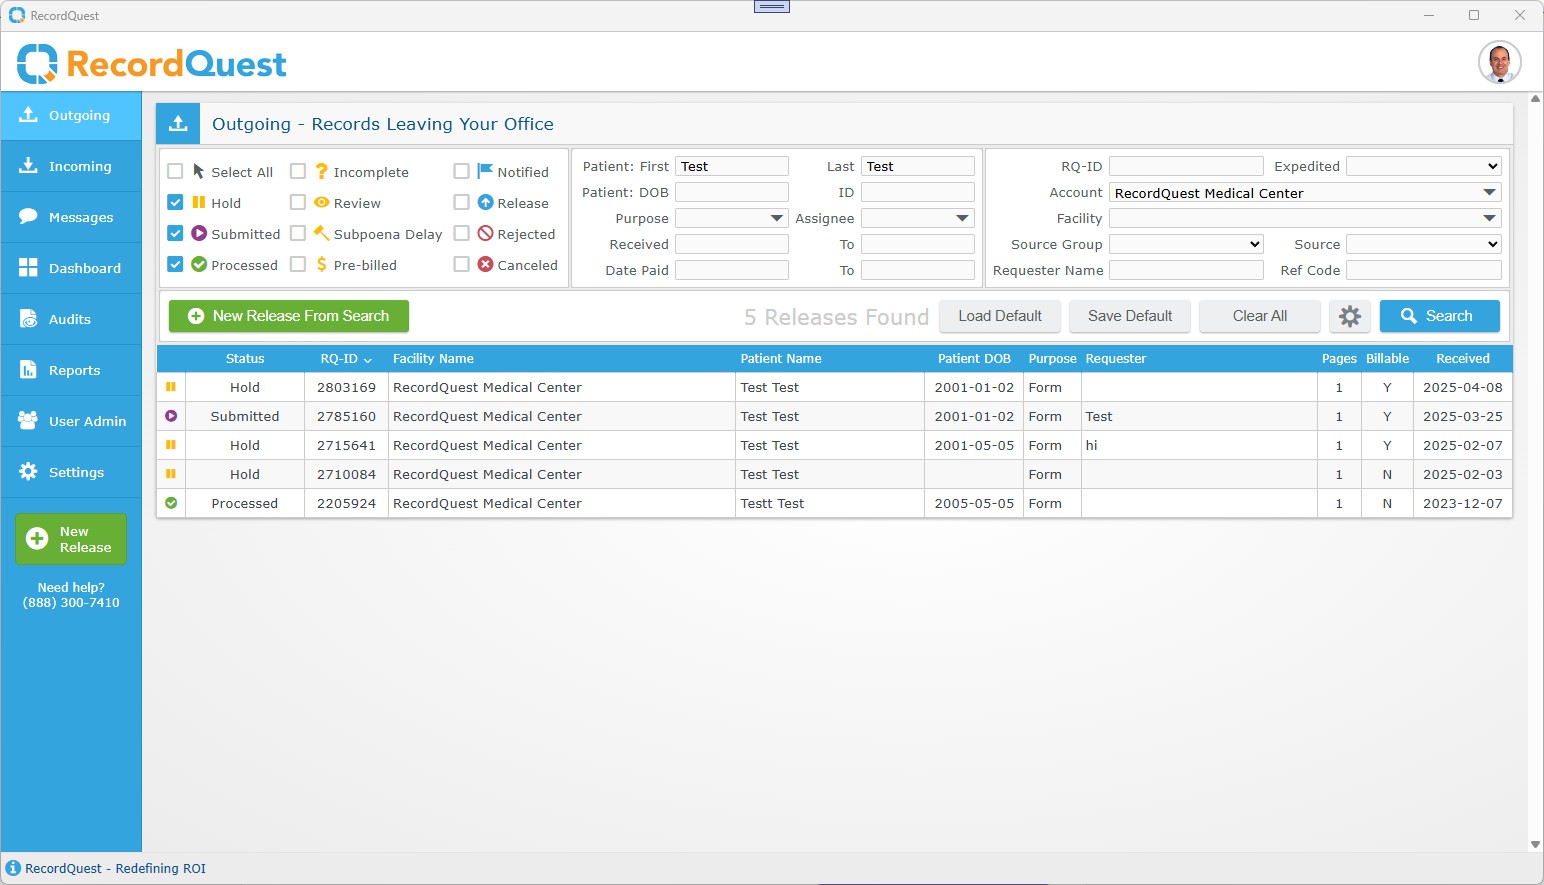Go to Incoming in the sidebar
This screenshot has height=885, width=1544.
pos(71,166)
